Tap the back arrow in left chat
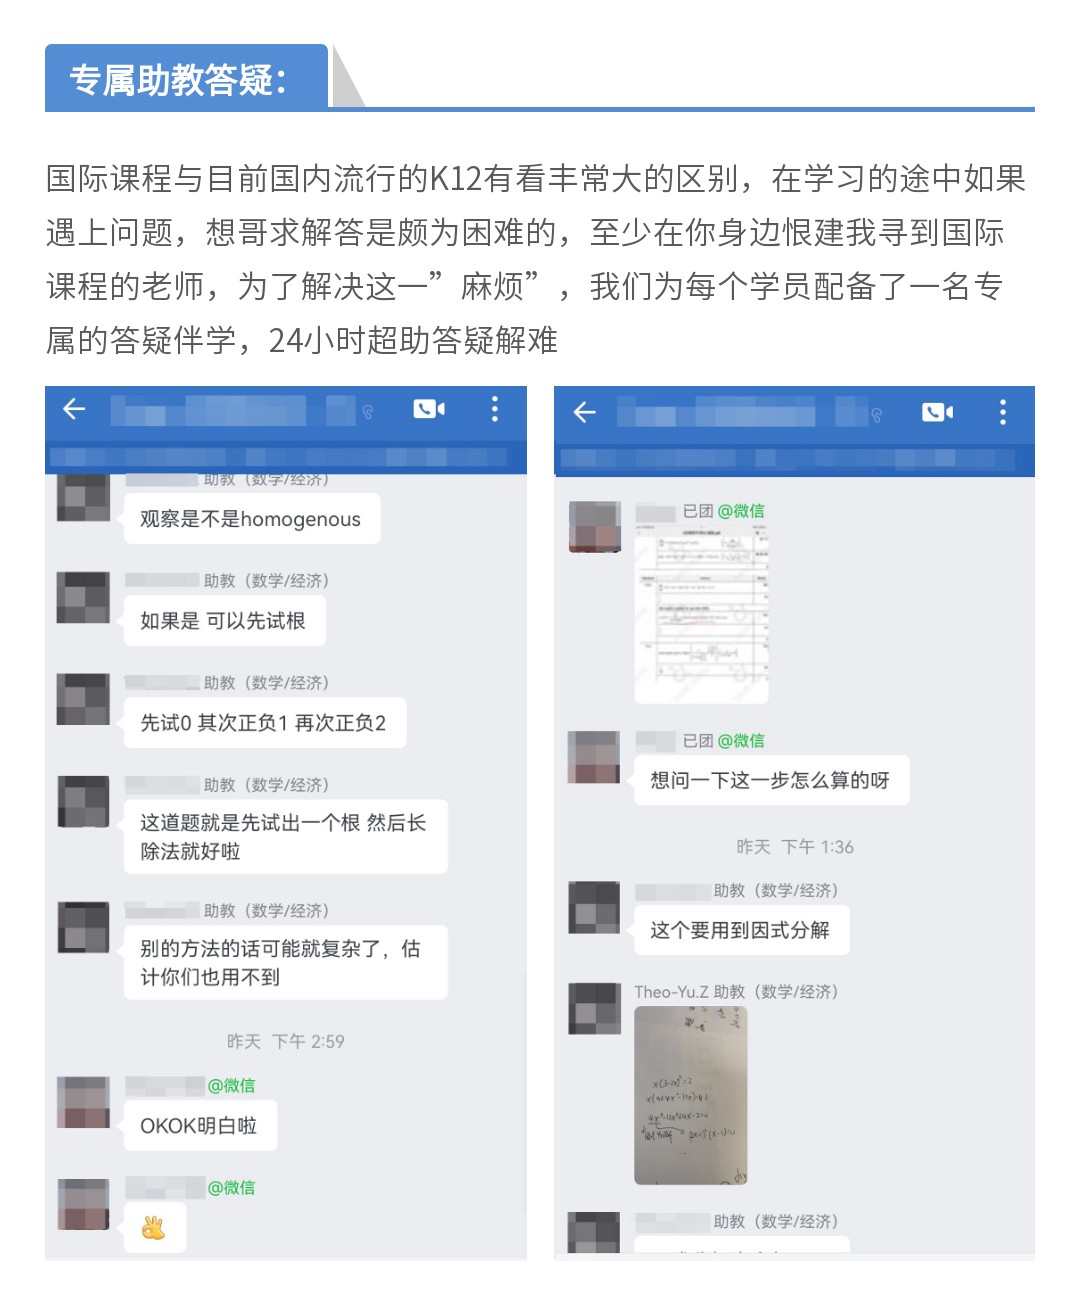1080x1289 pixels. click(x=74, y=408)
